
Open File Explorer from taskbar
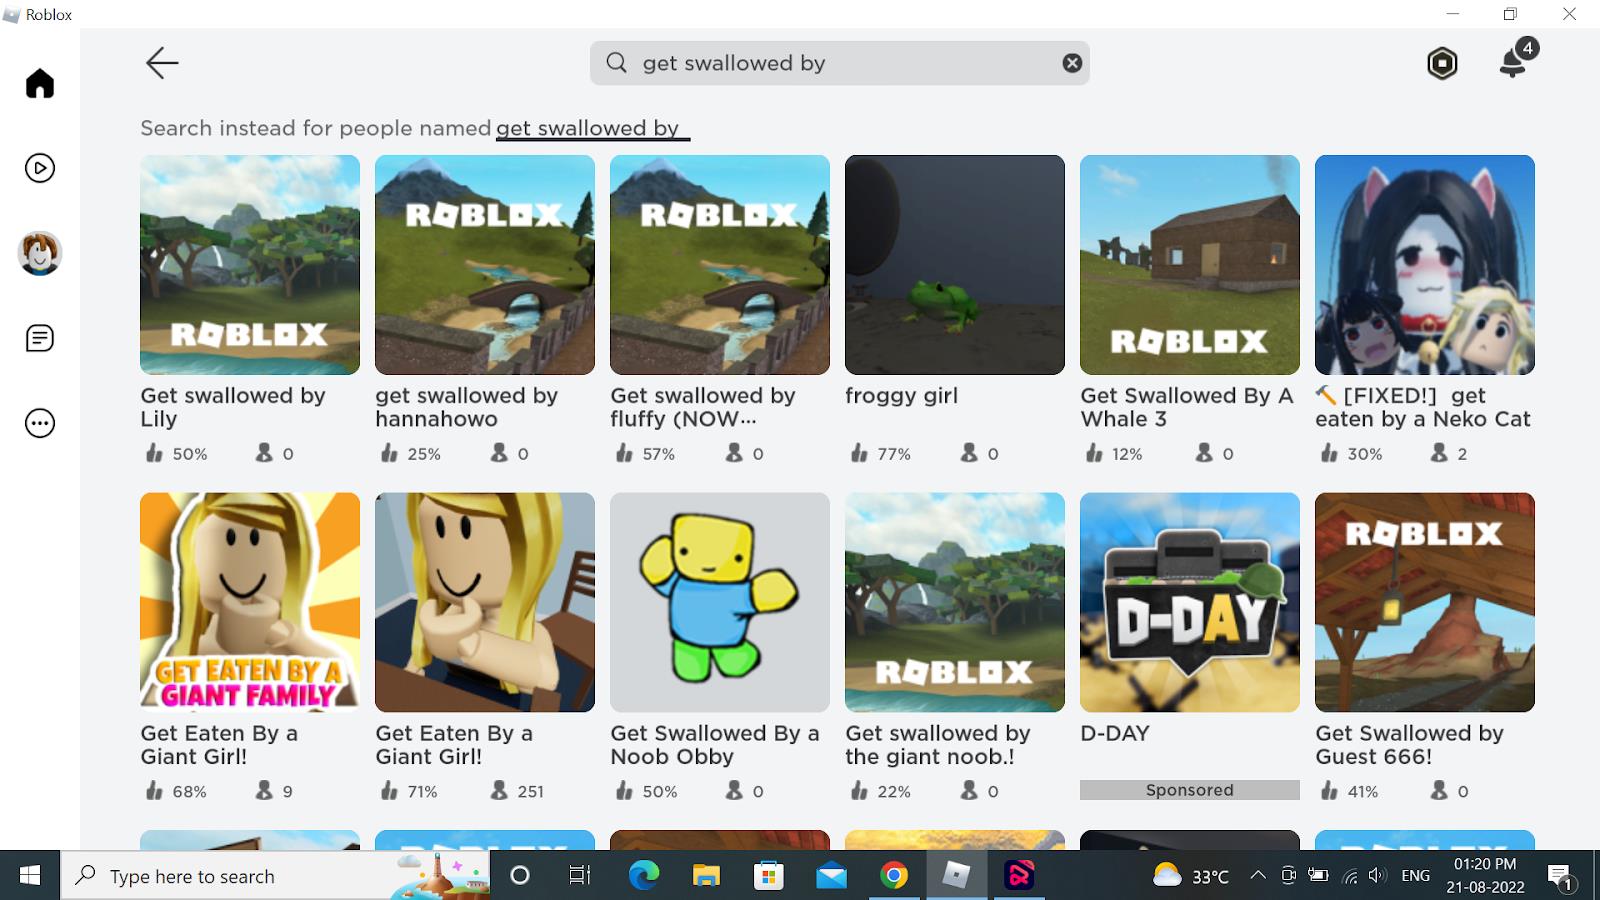(706, 876)
